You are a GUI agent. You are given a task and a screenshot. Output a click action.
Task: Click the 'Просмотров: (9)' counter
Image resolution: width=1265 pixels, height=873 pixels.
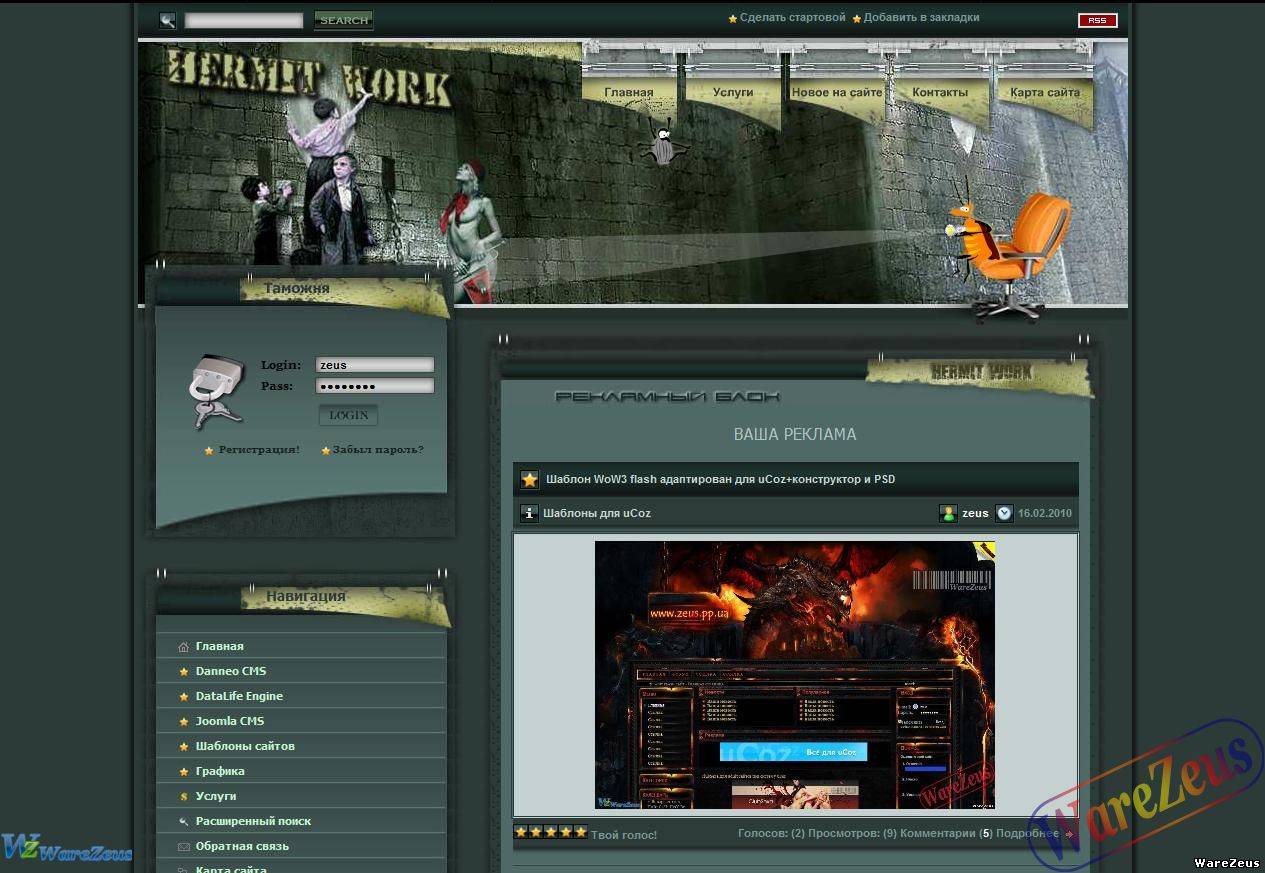pos(853,833)
